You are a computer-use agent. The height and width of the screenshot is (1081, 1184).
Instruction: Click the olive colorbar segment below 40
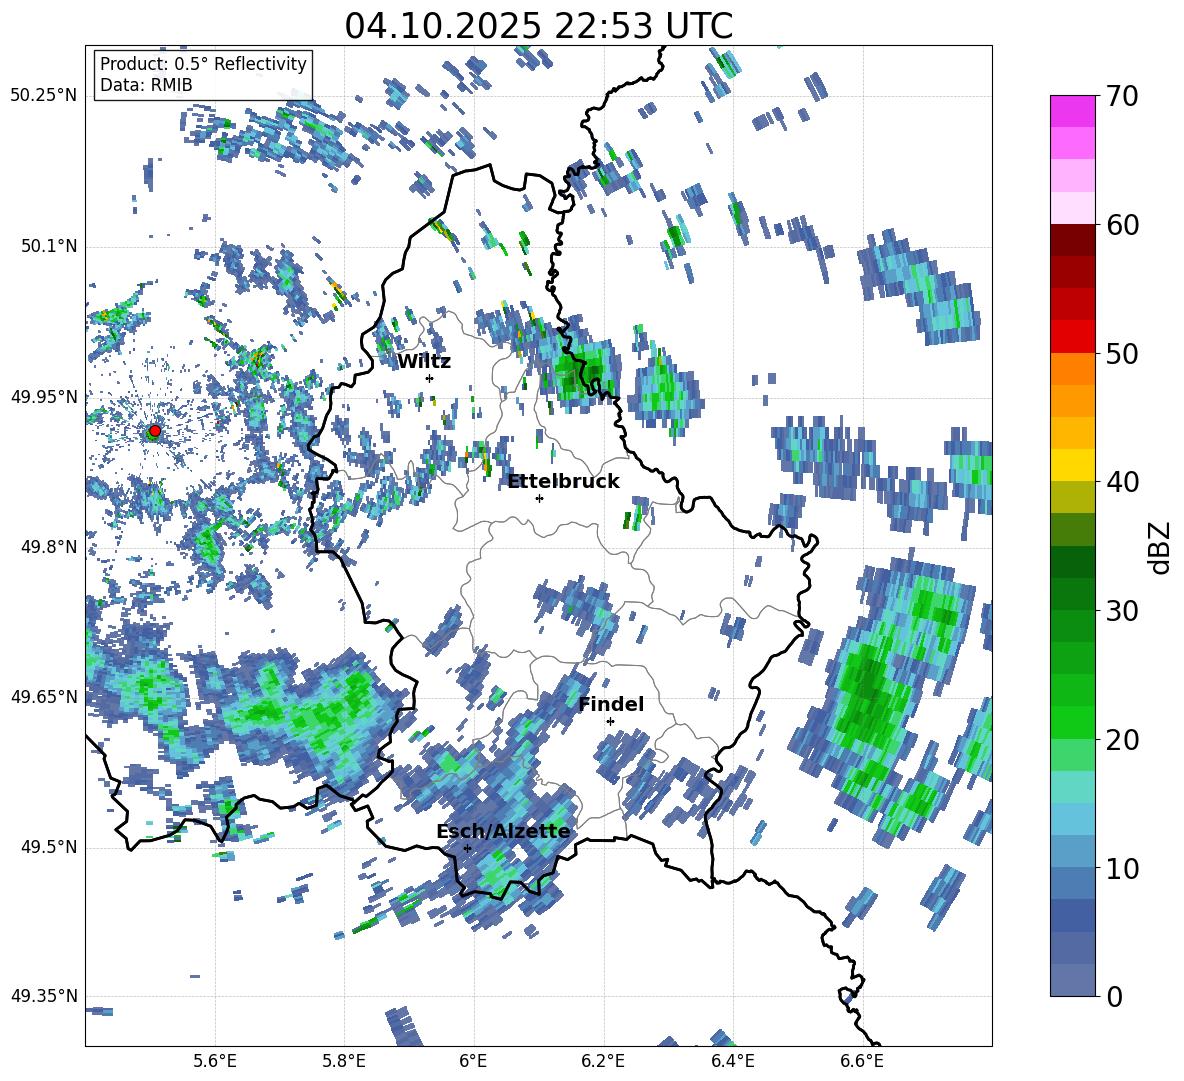pos(1072,497)
